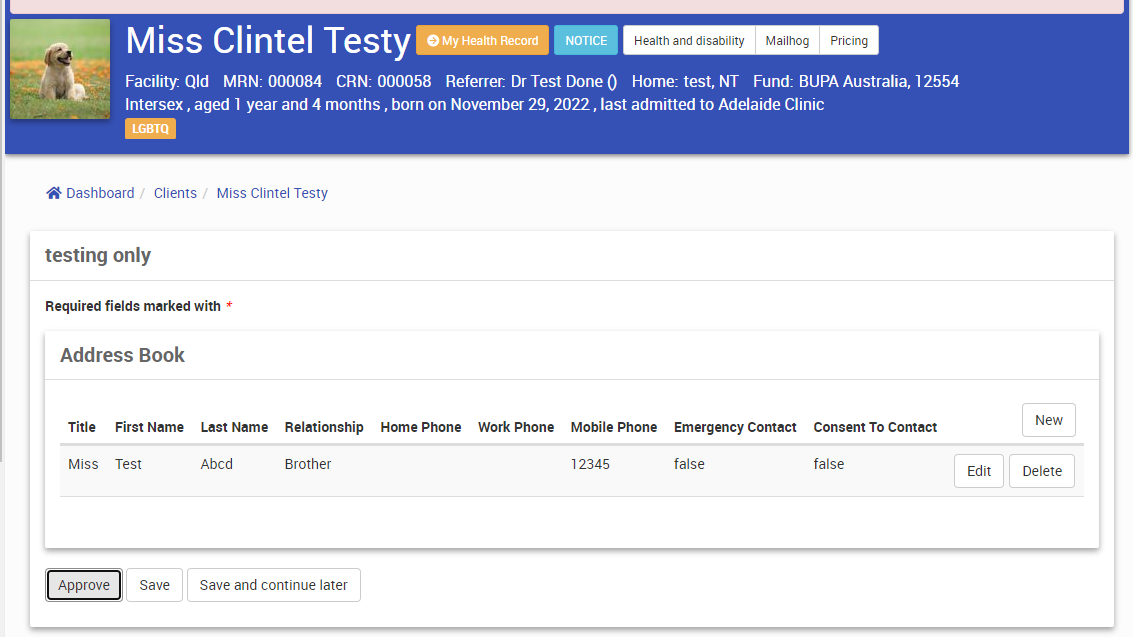Open the Clients breadcrumb link
This screenshot has width=1133, height=637.
175,193
